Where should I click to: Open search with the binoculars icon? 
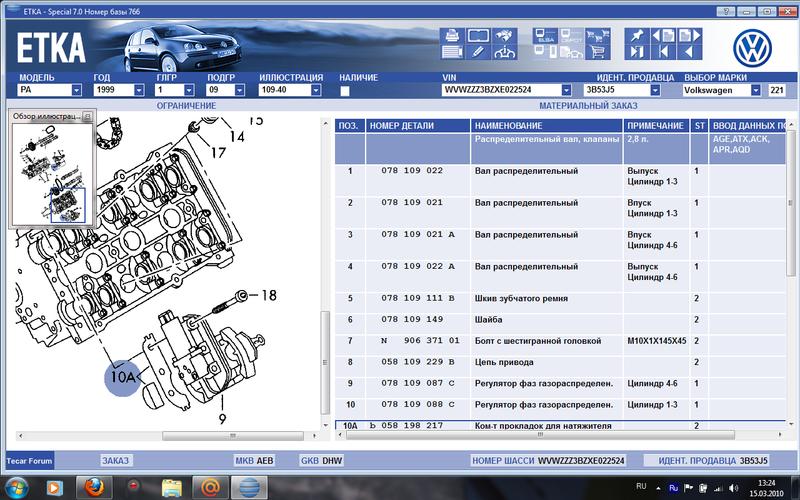[x=504, y=36]
